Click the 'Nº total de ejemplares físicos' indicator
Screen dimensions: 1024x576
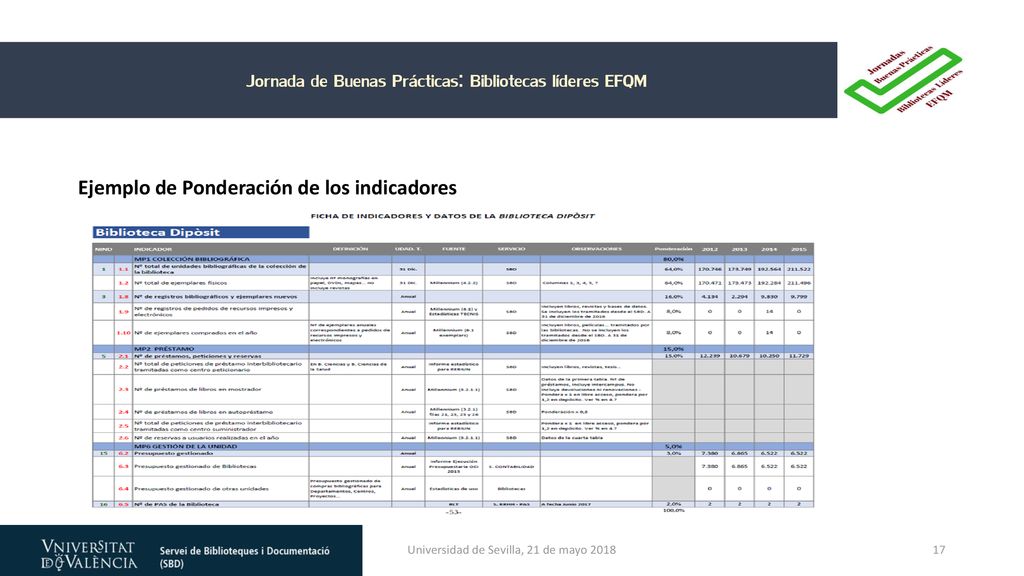coord(180,283)
